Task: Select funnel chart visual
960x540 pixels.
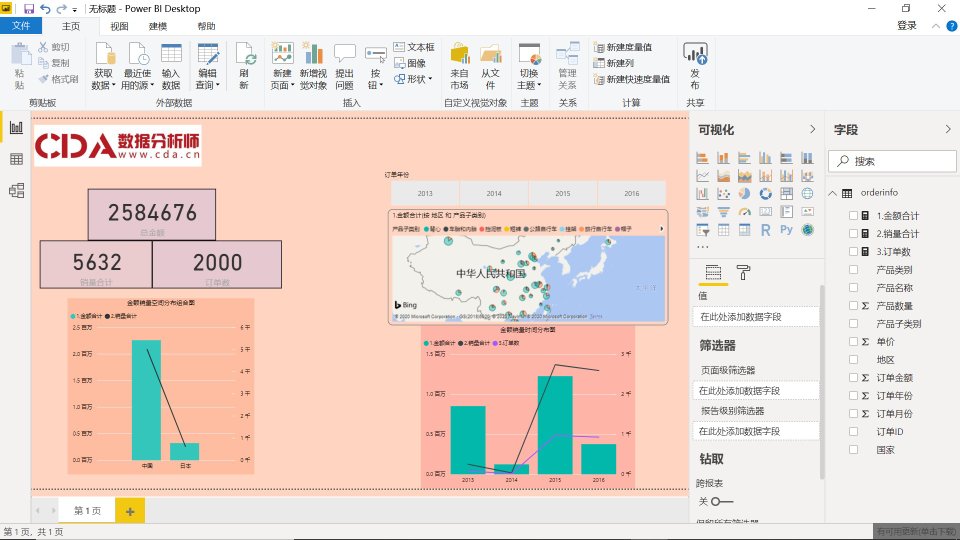Action: (723, 212)
